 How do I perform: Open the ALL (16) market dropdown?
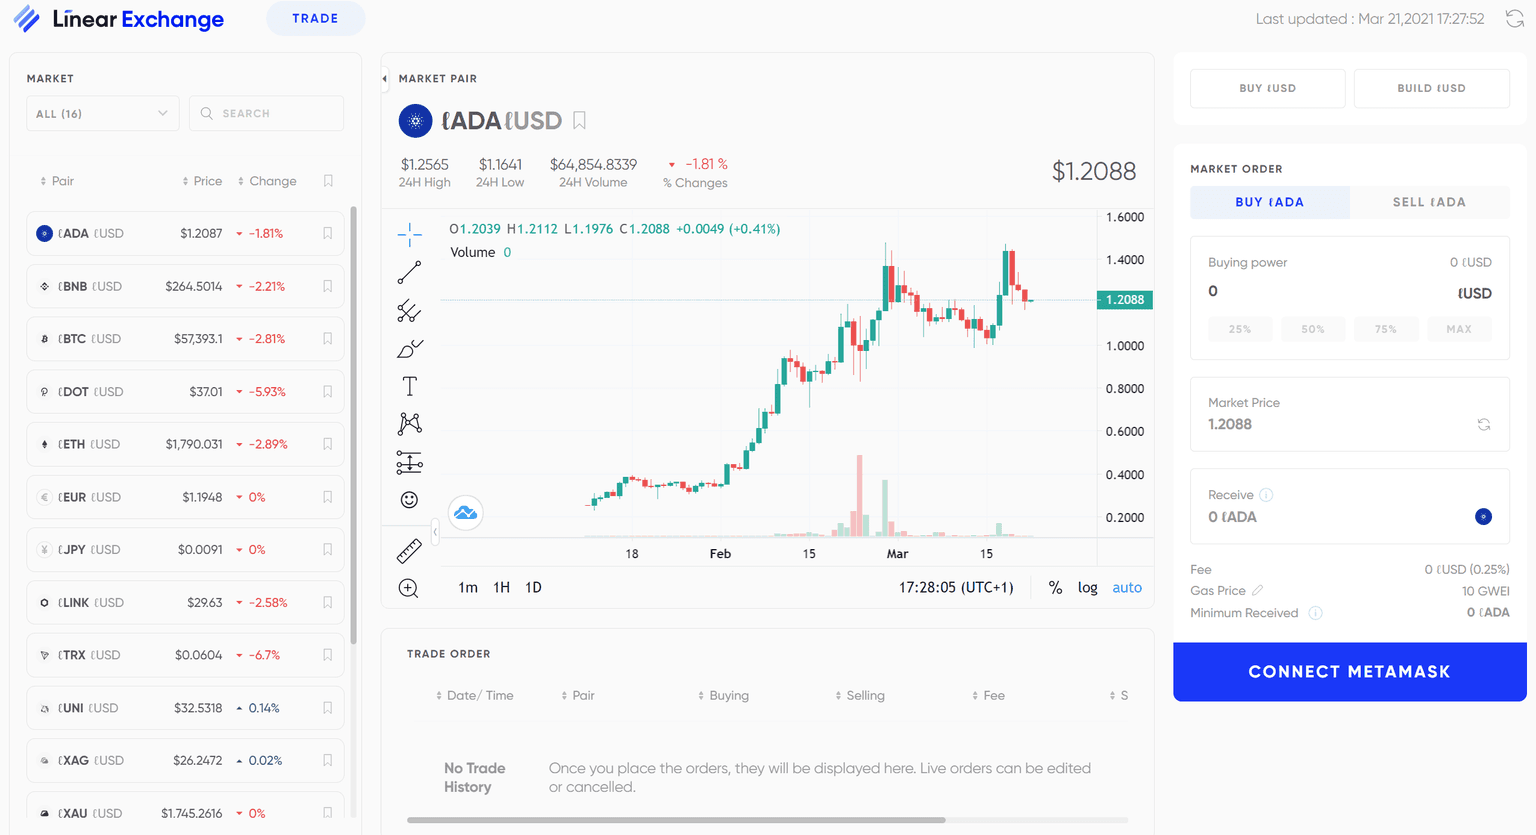(102, 114)
